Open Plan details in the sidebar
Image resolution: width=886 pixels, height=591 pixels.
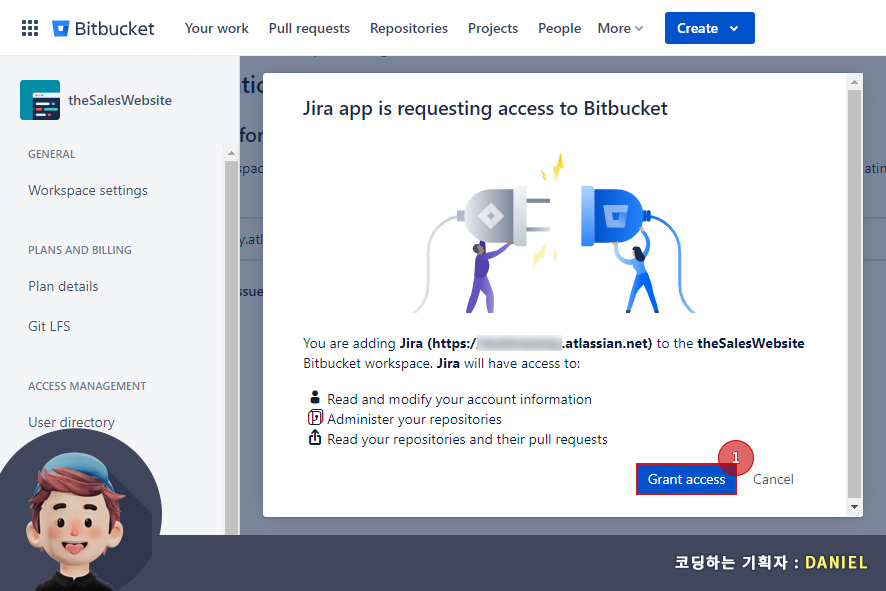click(63, 286)
